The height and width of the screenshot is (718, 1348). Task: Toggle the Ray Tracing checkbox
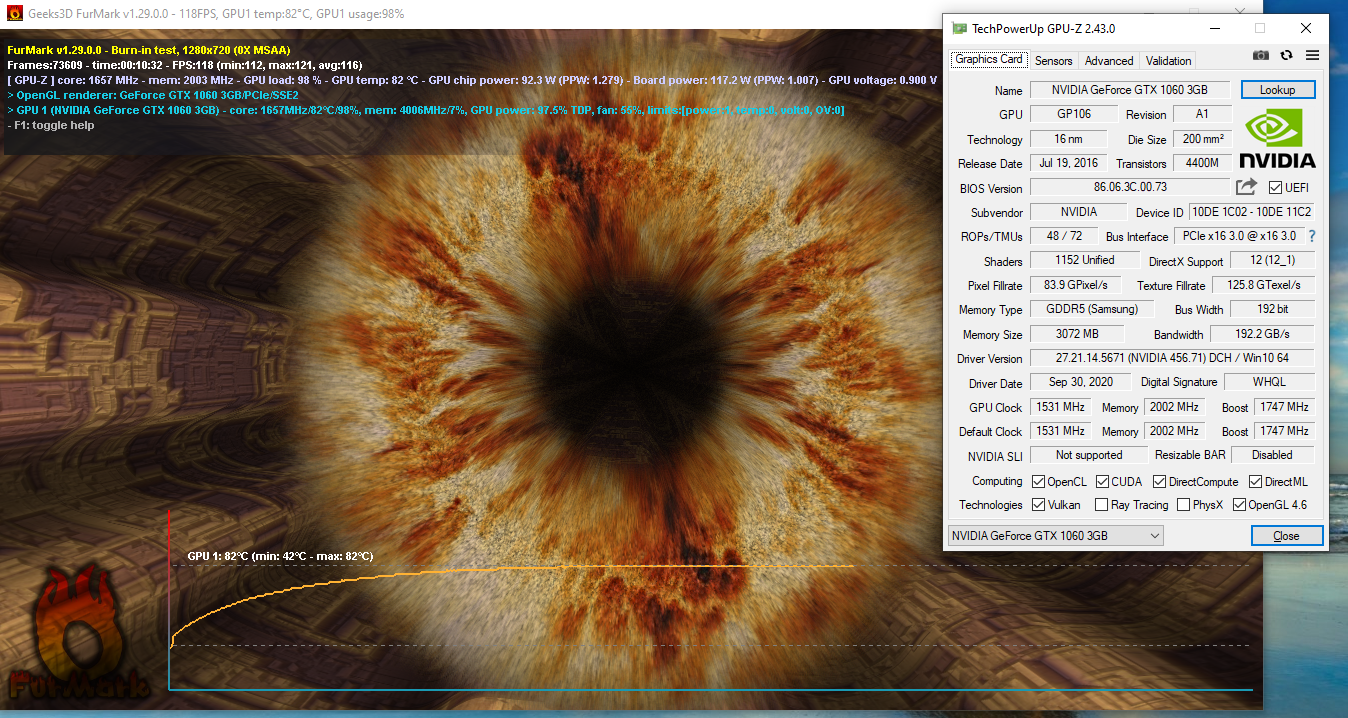pos(1102,505)
